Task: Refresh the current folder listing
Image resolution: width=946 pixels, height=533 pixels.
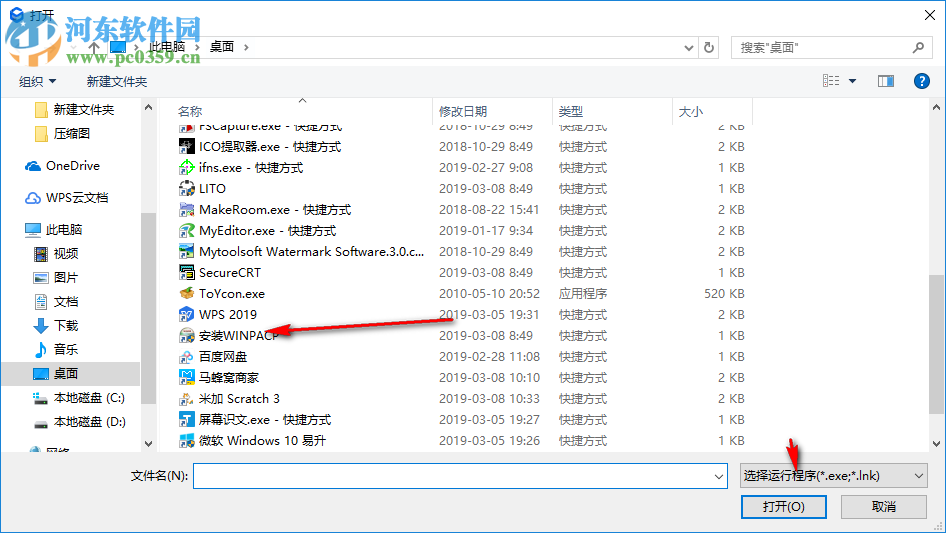Action: coord(709,47)
